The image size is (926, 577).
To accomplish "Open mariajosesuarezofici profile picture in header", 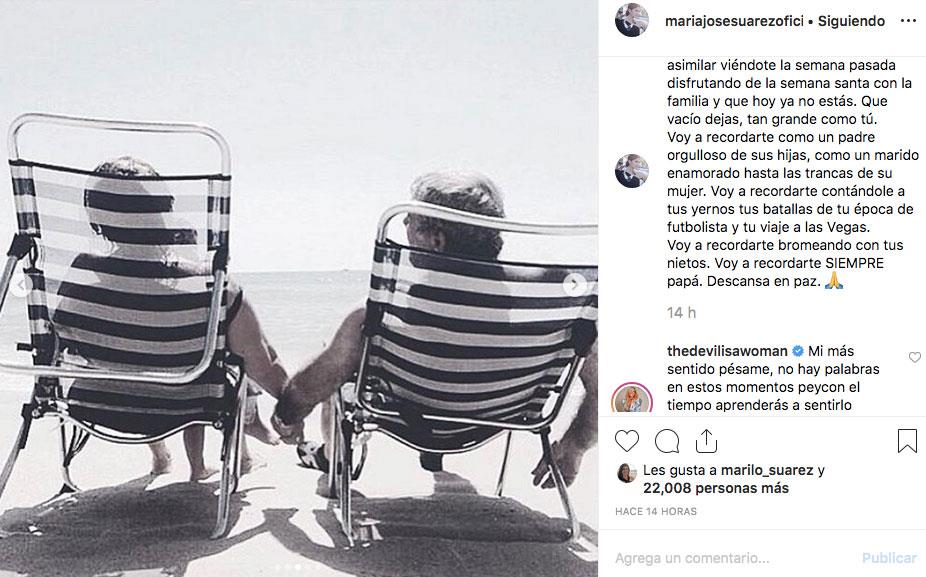I will 632,20.
